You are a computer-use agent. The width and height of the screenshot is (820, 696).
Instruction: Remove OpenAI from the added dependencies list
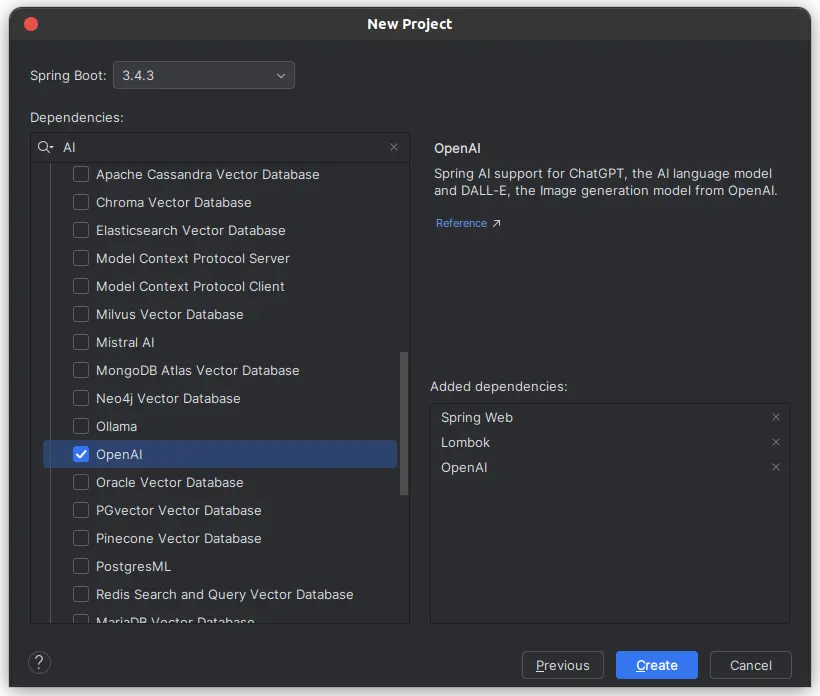point(776,467)
